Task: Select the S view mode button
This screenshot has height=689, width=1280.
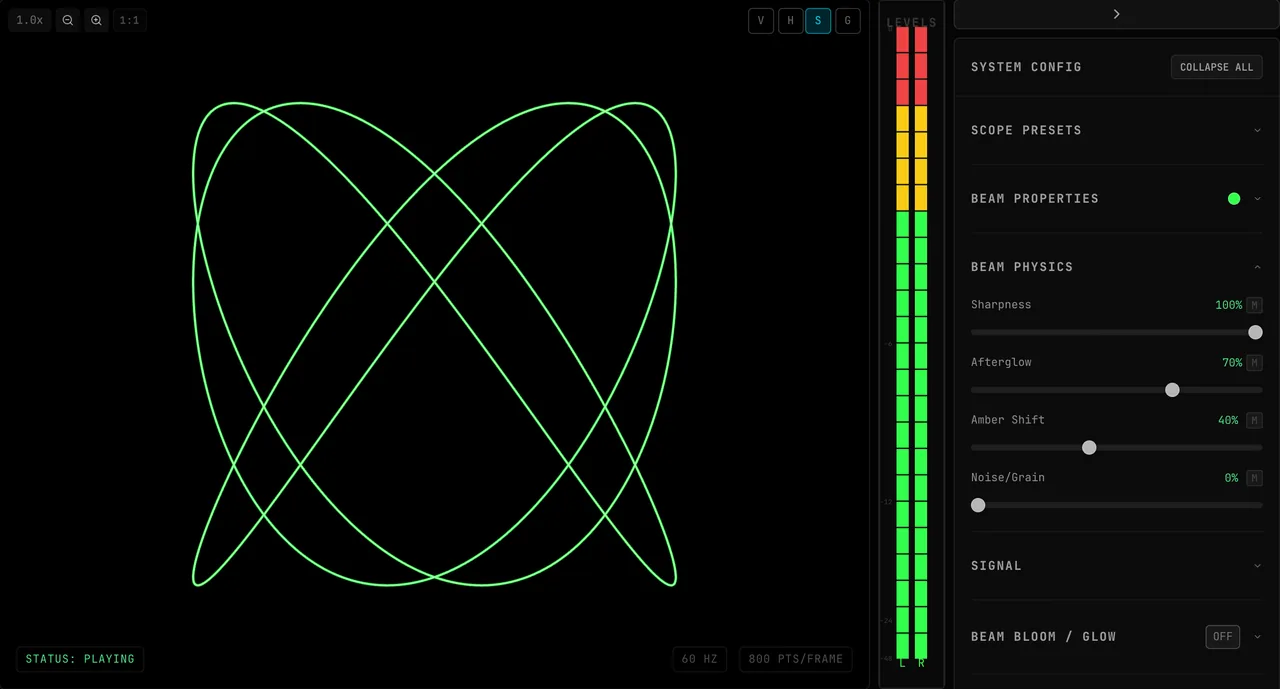Action: pyautogui.click(x=818, y=21)
